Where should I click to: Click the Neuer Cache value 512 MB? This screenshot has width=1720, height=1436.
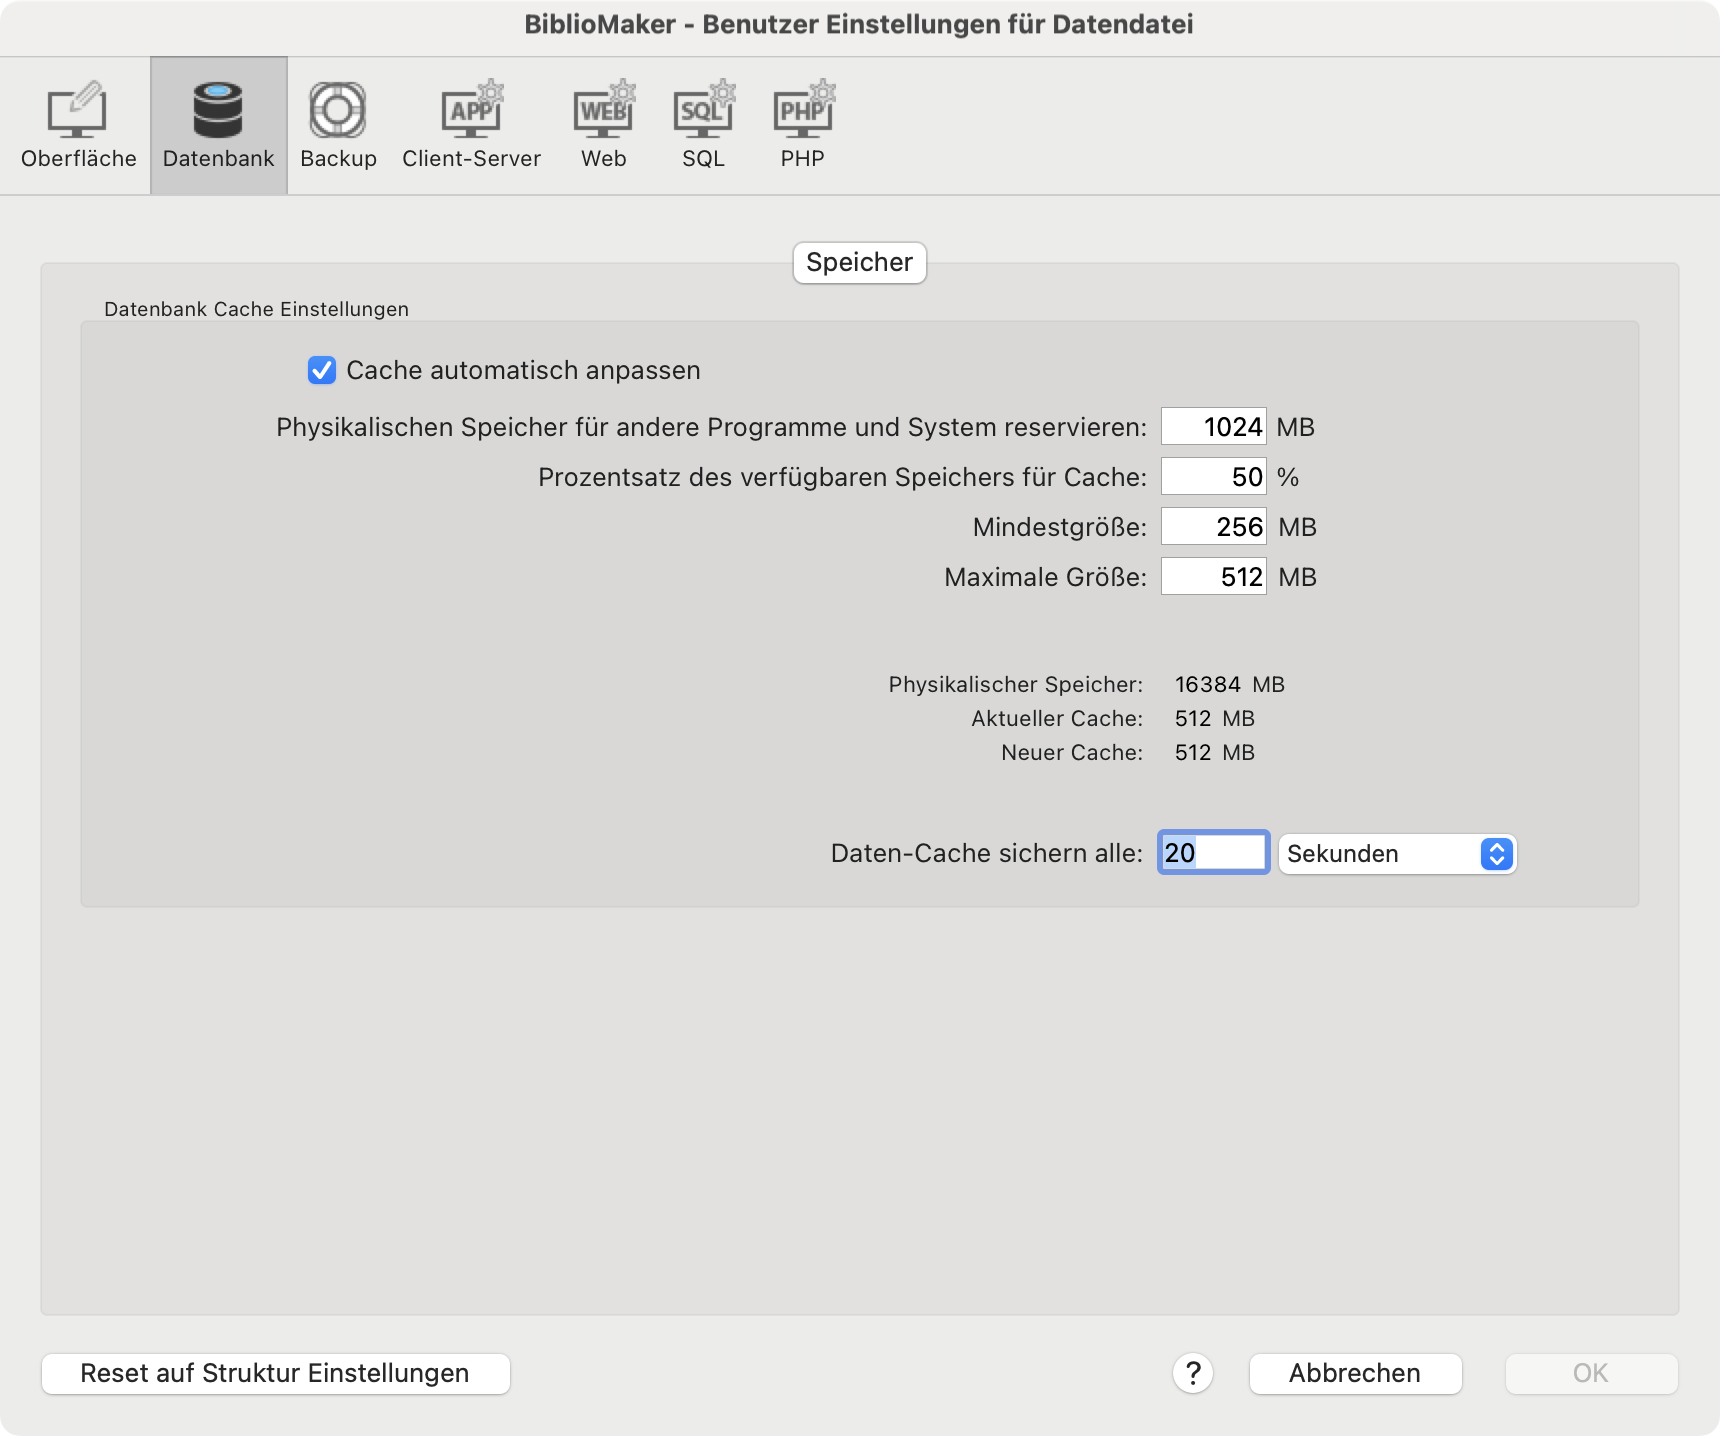pyautogui.click(x=1215, y=753)
